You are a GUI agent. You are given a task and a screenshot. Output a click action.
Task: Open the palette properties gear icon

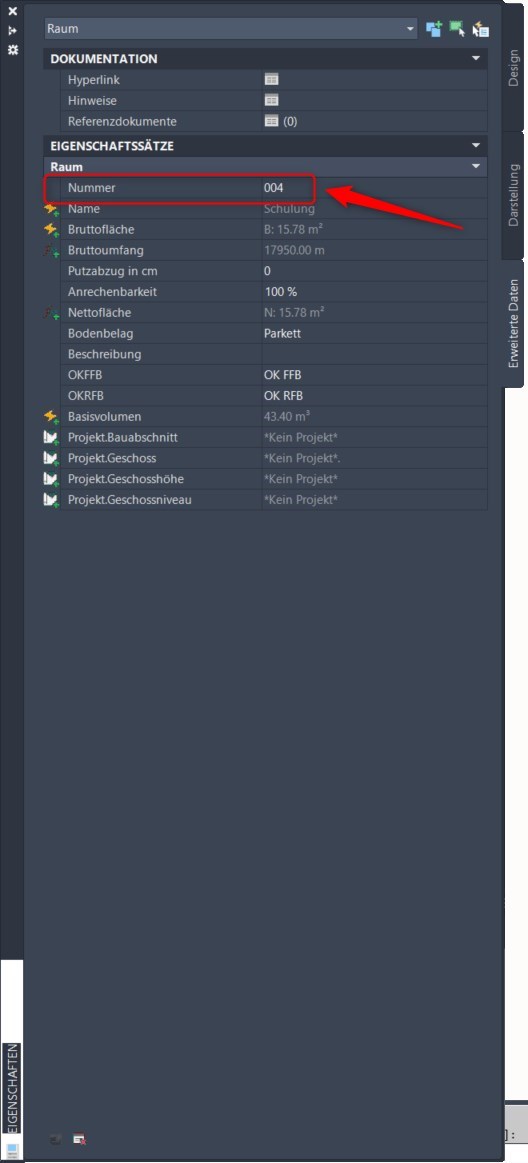tap(12, 49)
